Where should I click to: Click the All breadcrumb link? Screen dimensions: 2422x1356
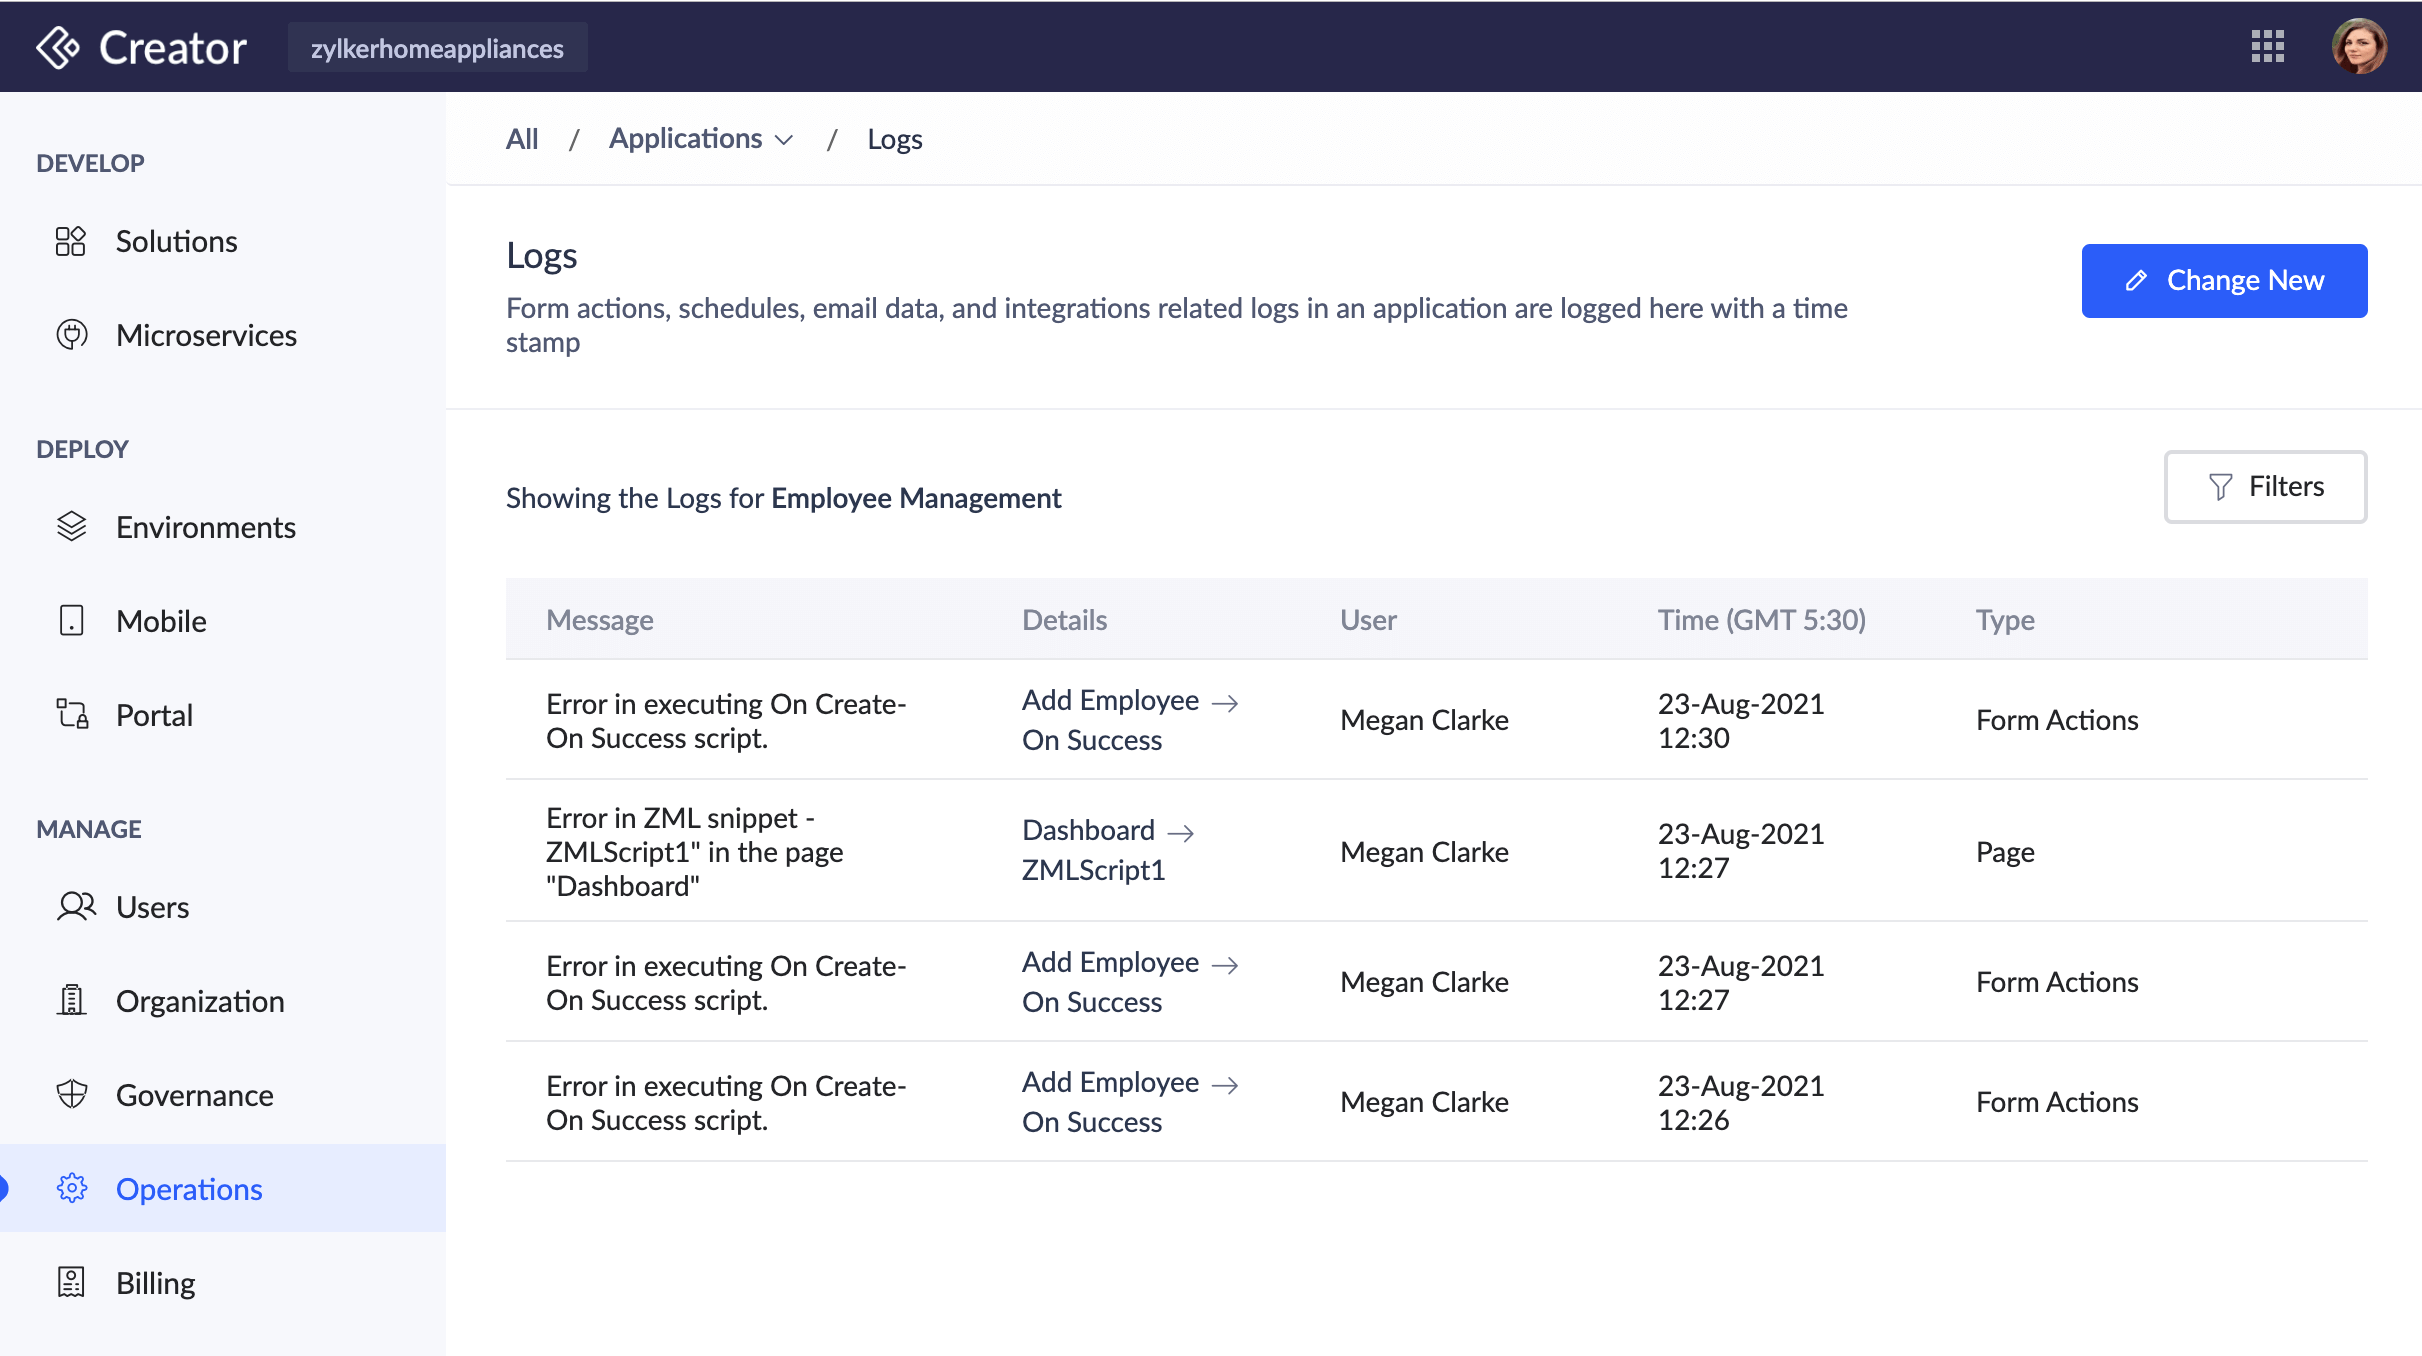(522, 139)
